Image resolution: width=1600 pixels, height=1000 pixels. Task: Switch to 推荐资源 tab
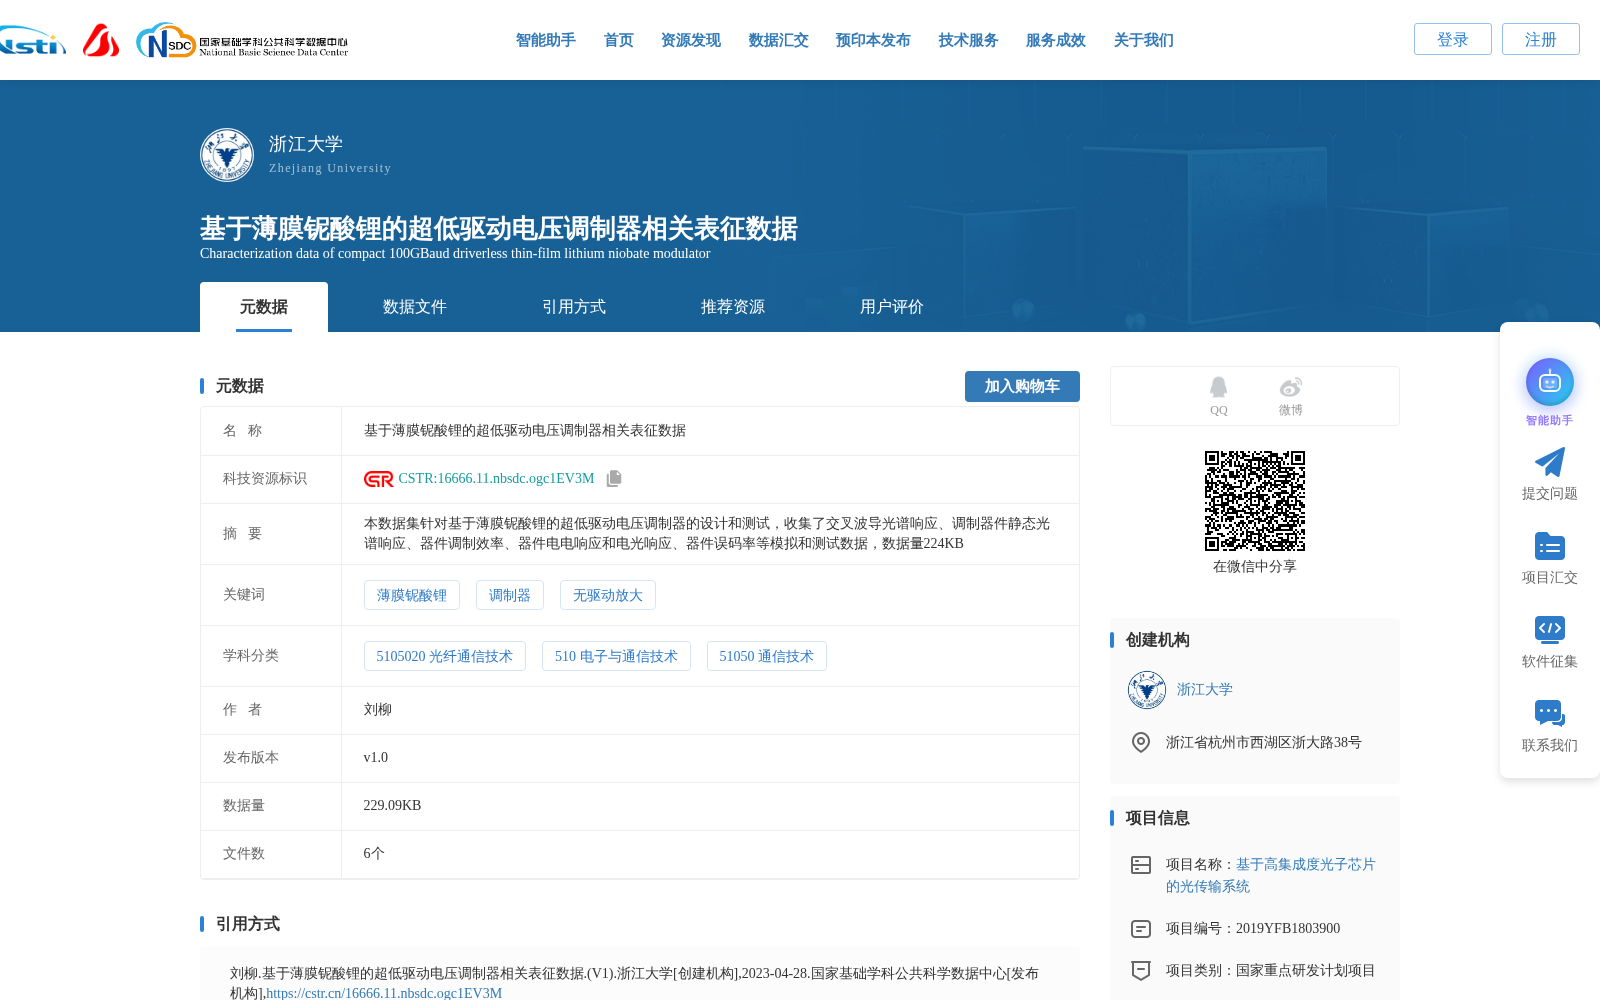pos(733,307)
